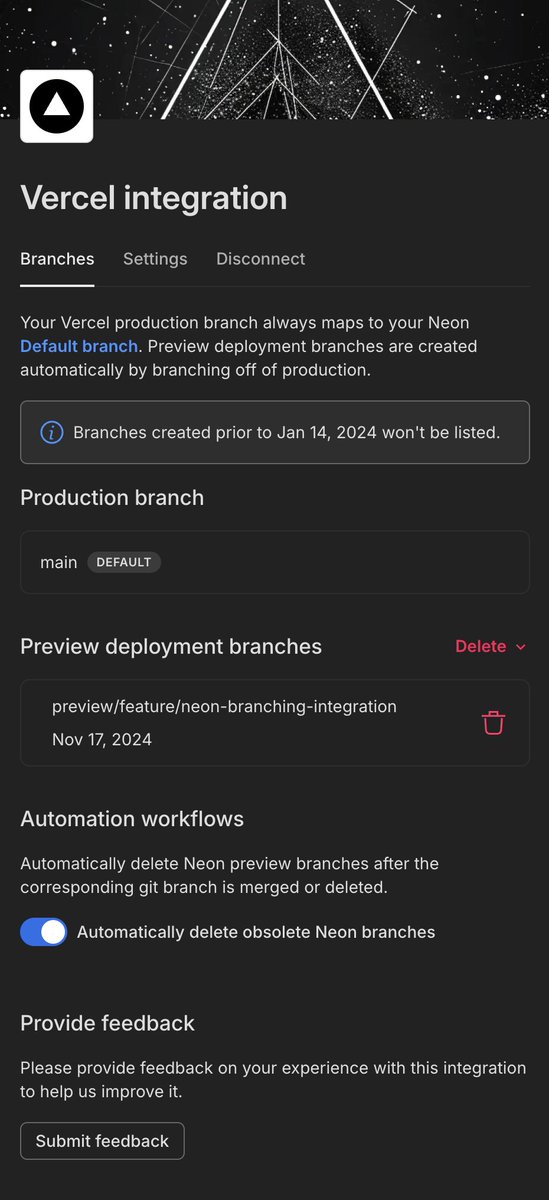Switch to the Branches tab
Viewport: 549px width, 1200px height.
(x=57, y=259)
